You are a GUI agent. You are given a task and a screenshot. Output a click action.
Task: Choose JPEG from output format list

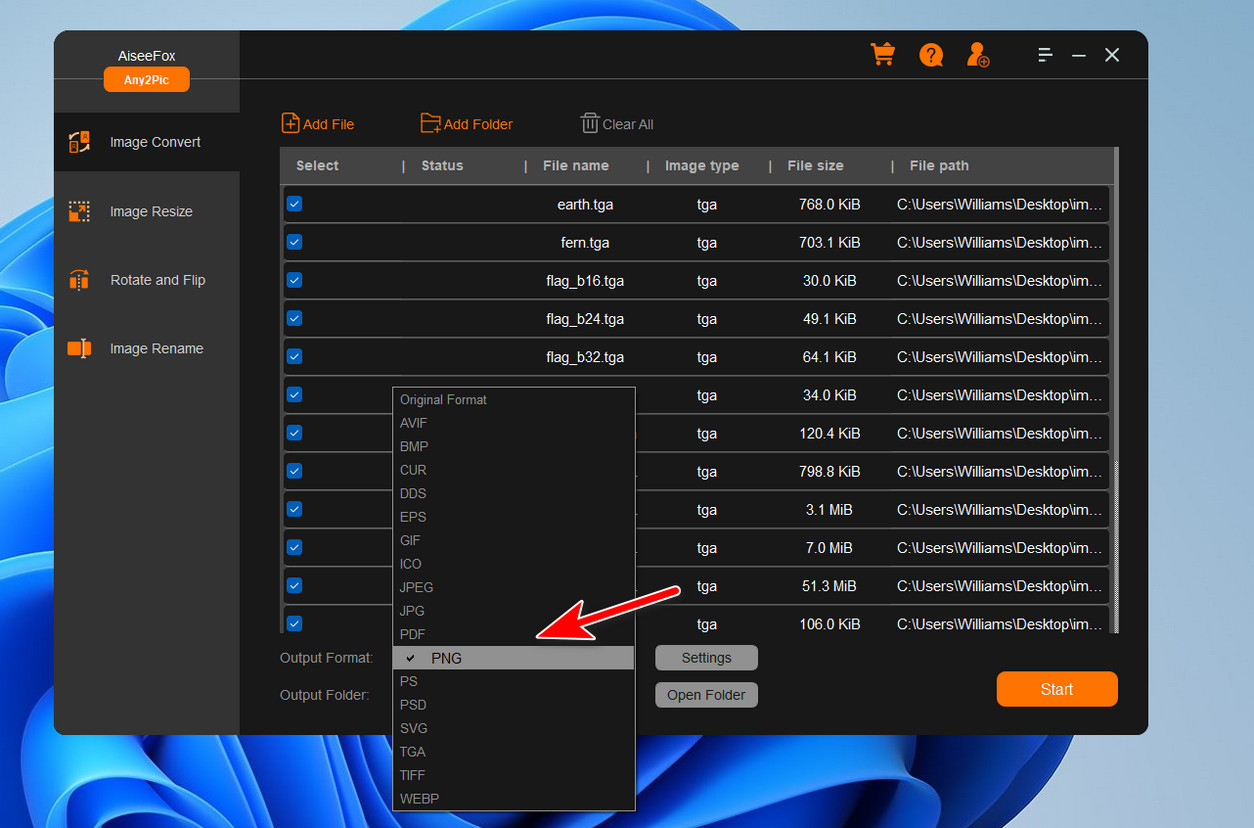click(x=514, y=587)
